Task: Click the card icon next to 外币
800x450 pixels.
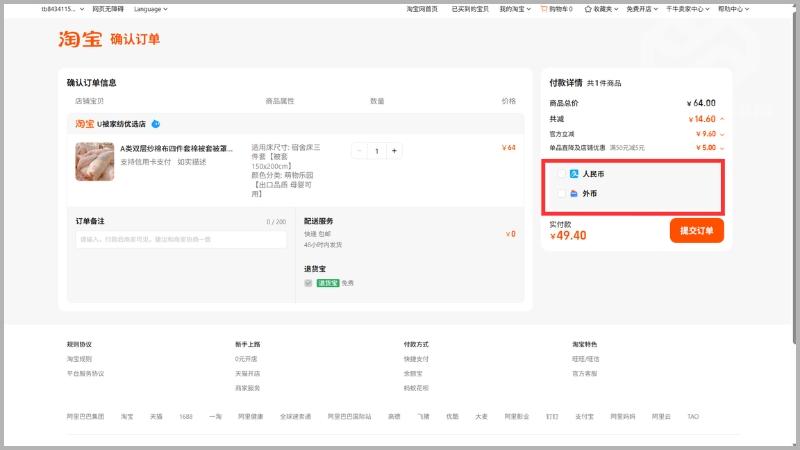Action: click(x=574, y=193)
